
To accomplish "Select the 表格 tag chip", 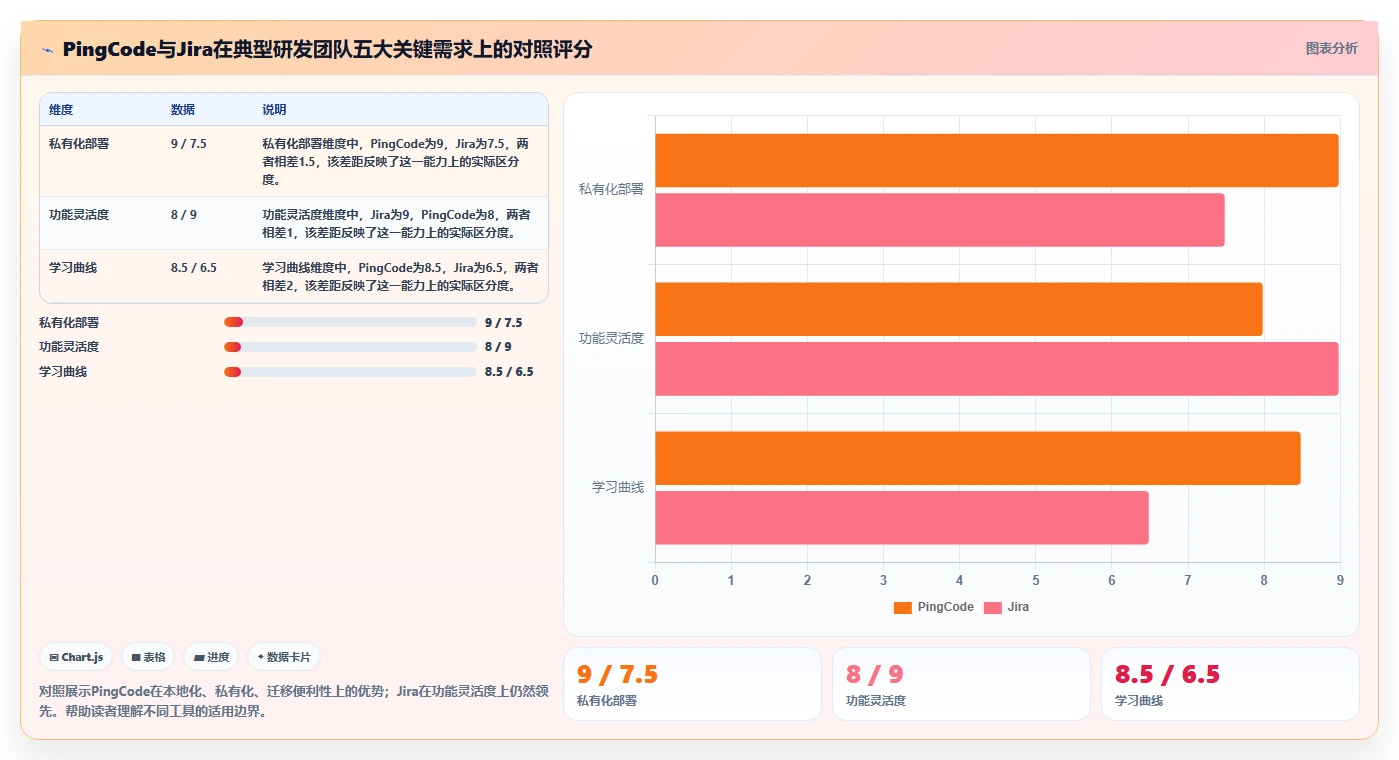I will 148,657.
